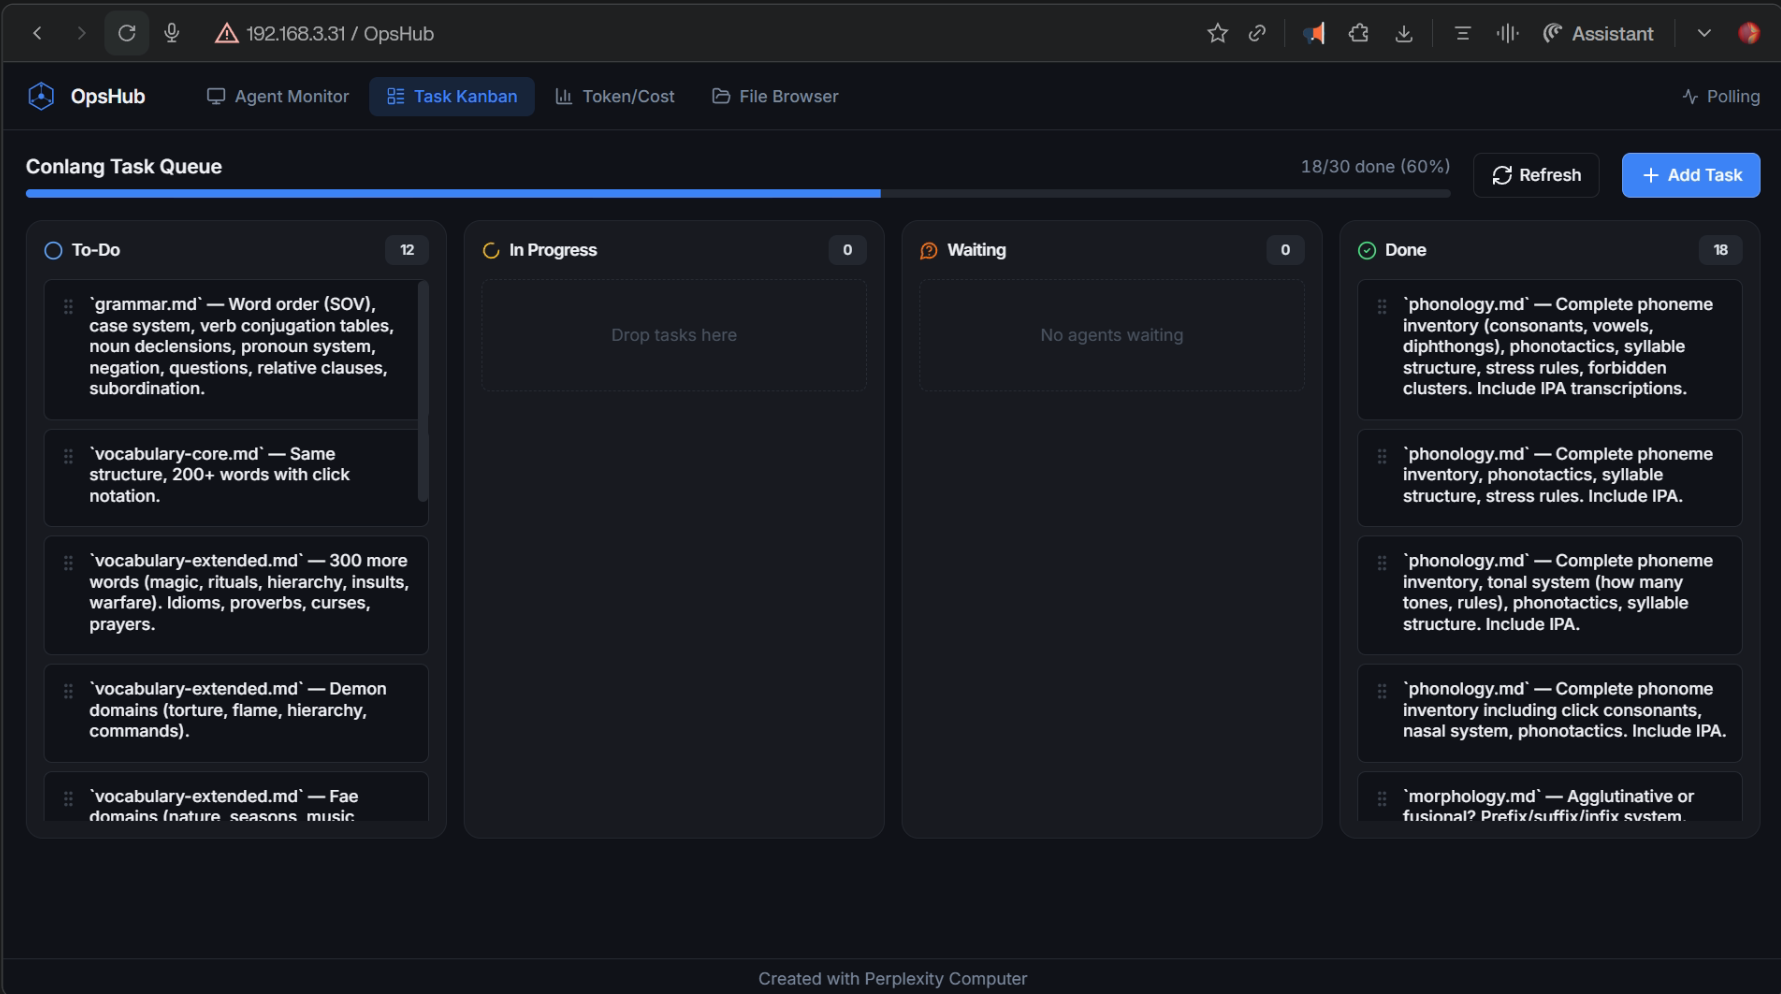Toggle the Polling status indicator

click(1720, 96)
